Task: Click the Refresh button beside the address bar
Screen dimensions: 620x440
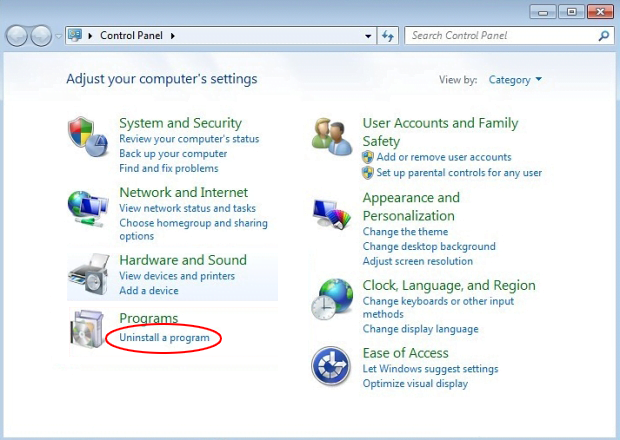Action: pos(388,36)
